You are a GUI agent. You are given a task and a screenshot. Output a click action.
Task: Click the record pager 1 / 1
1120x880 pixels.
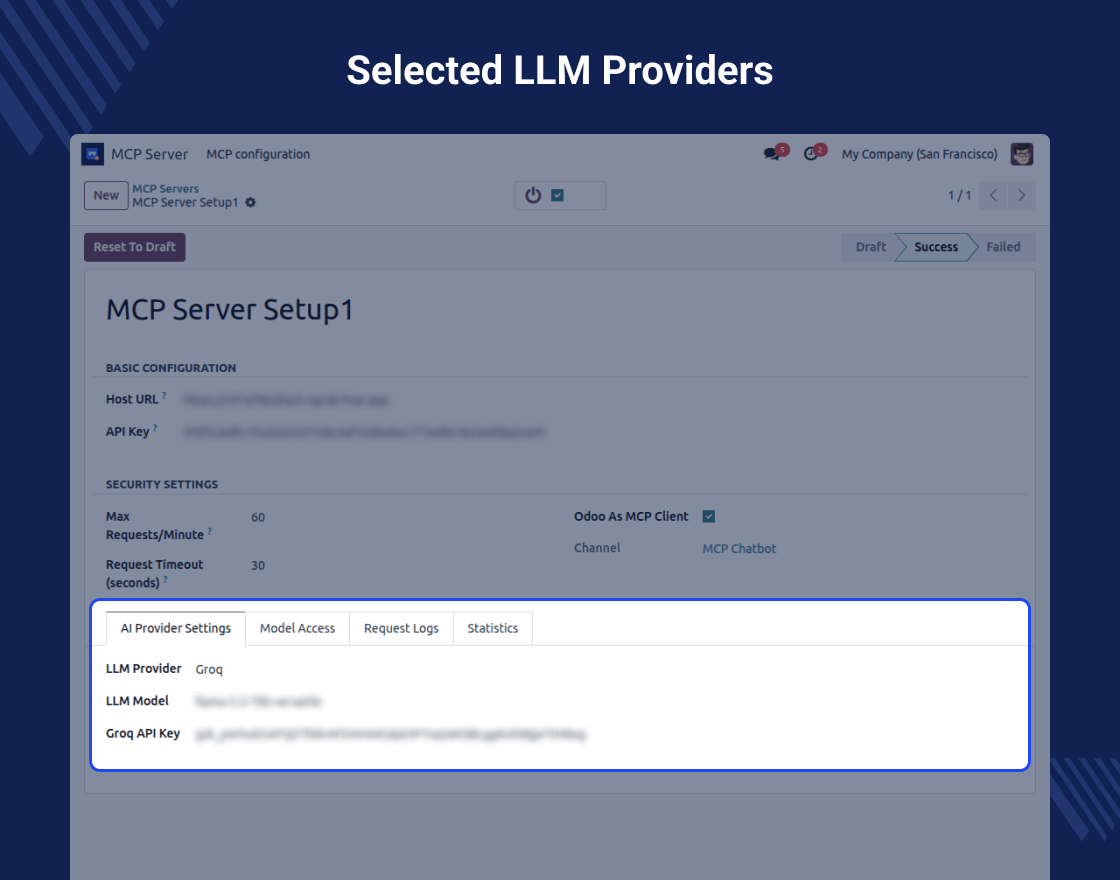[959, 196]
